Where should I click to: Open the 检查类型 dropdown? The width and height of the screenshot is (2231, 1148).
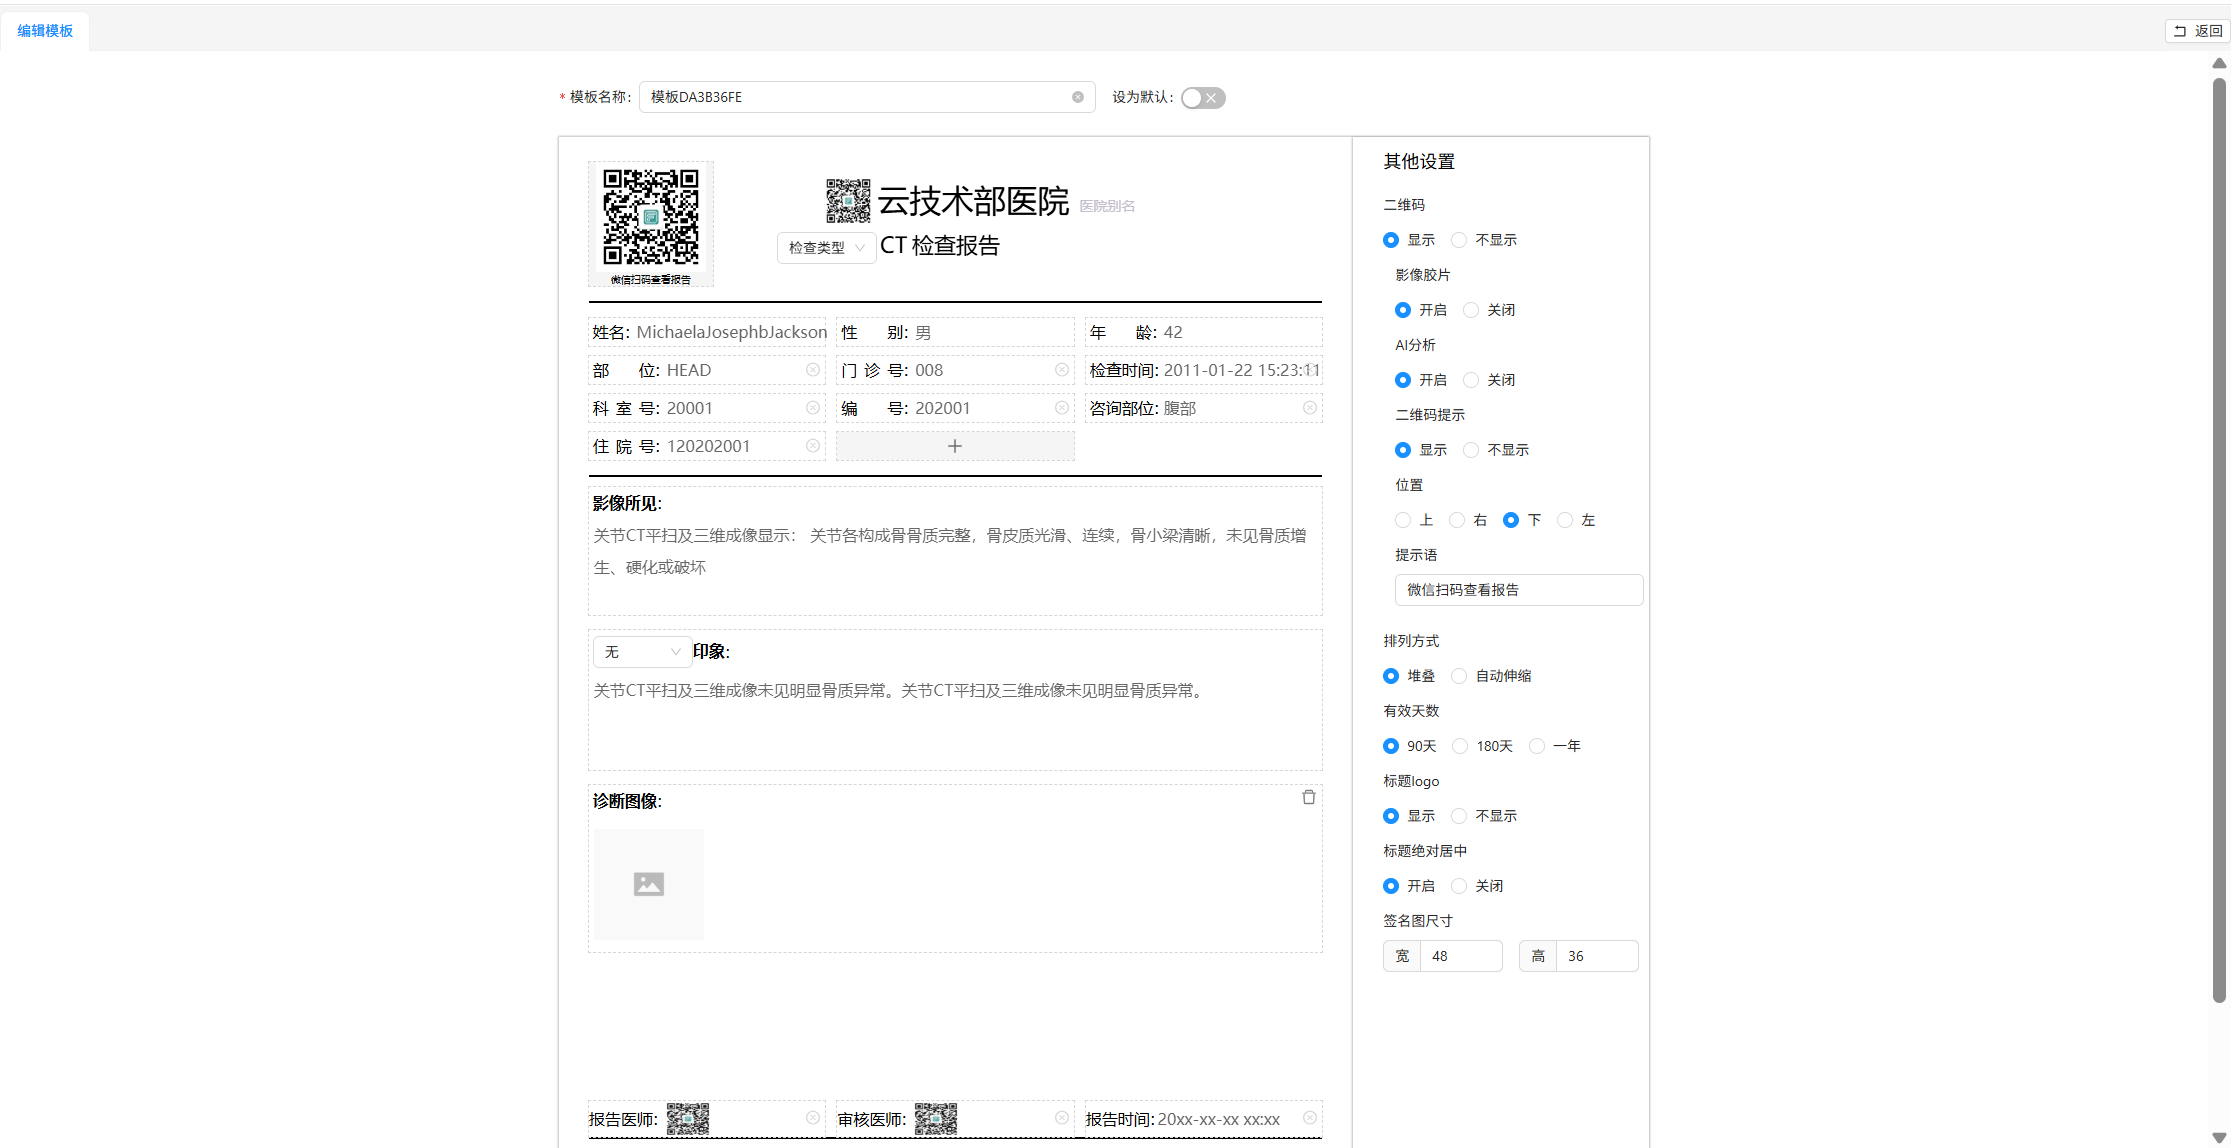tap(825, 247)
